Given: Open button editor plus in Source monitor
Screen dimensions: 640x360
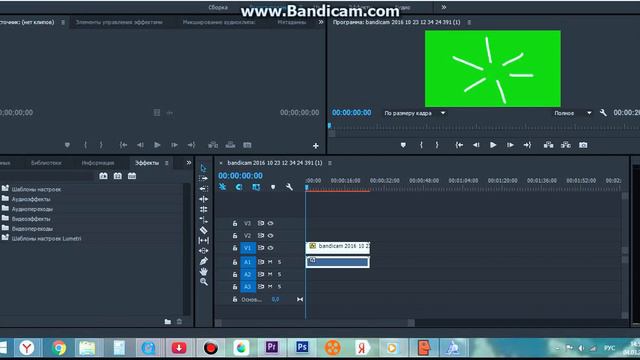Looking at the screenshot, I should (x=316, y=145).
